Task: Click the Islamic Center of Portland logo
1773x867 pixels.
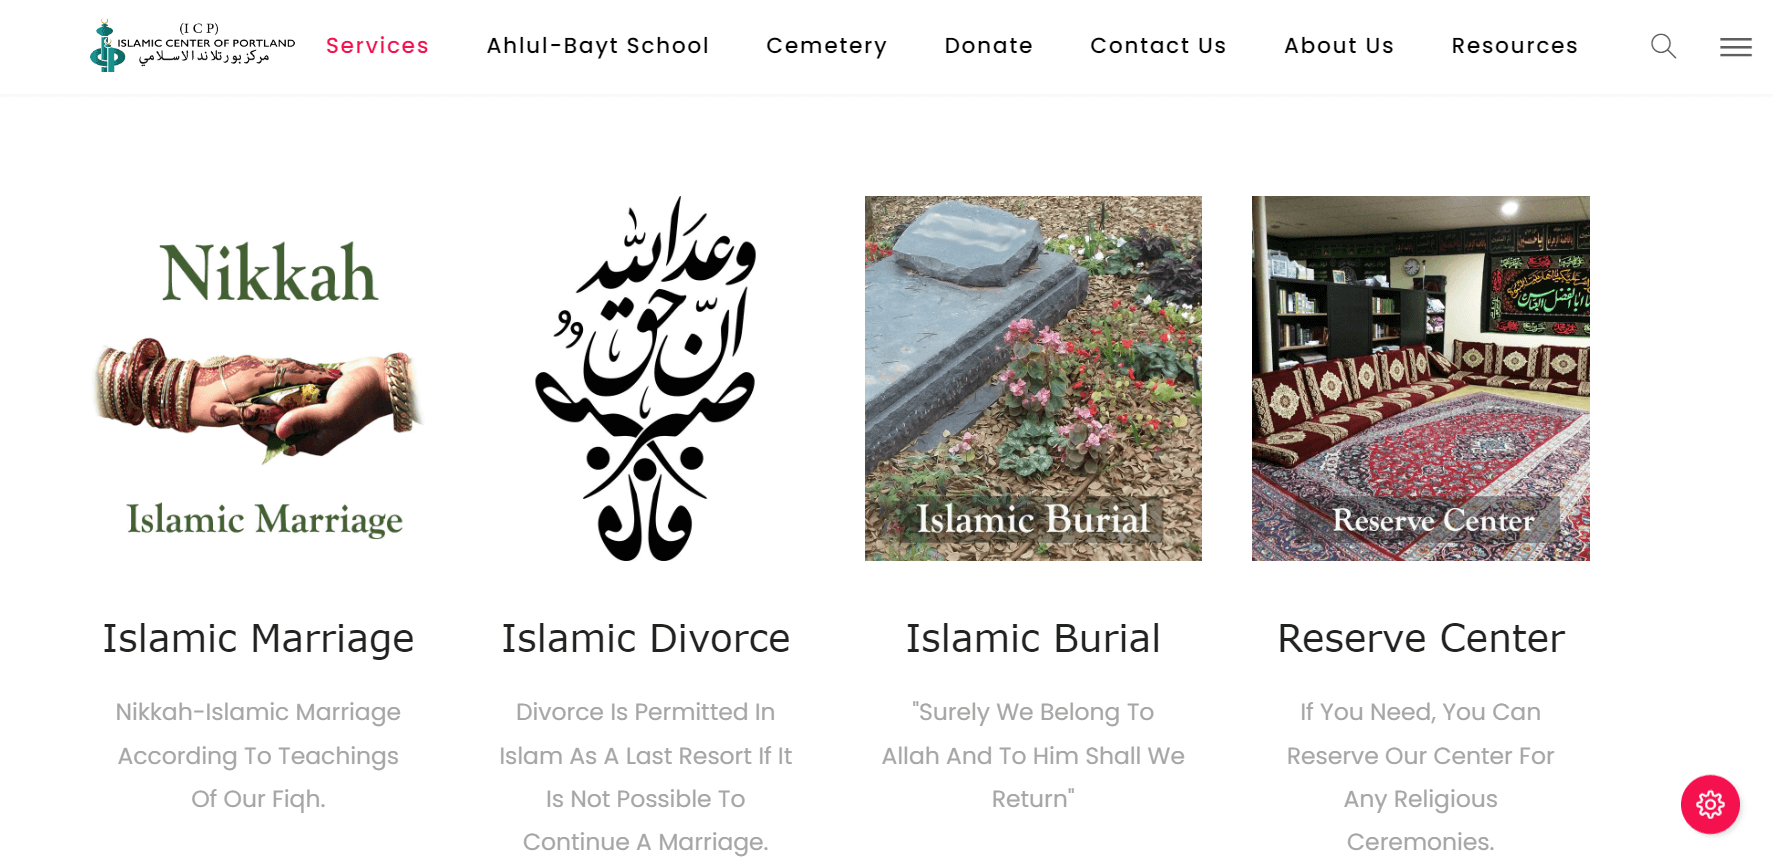Action: [x=192, y=46]
